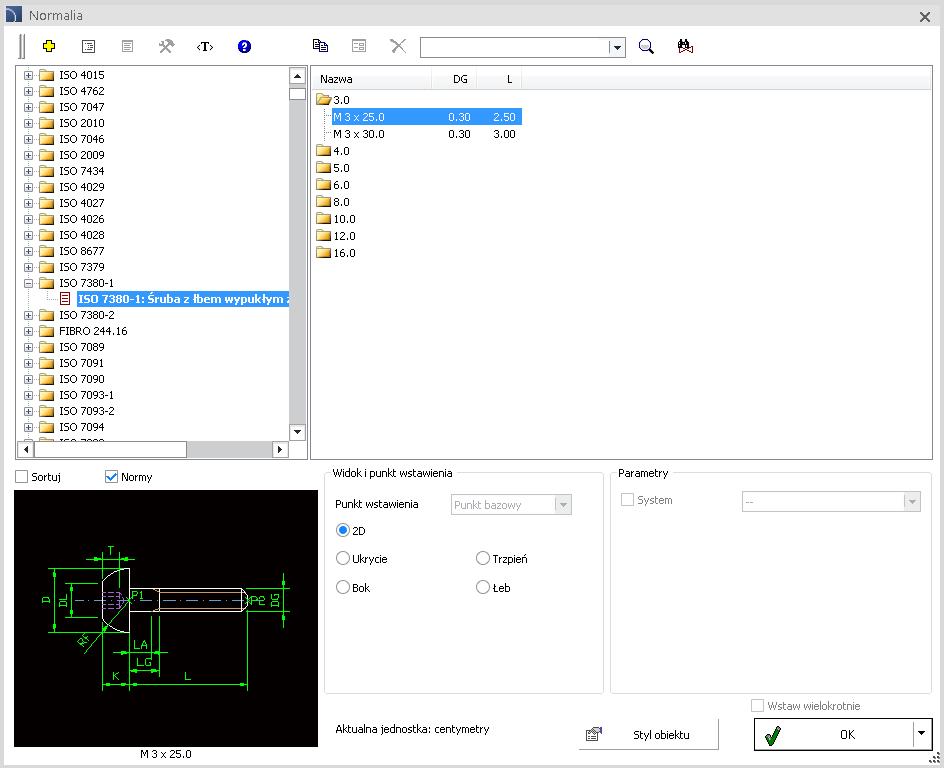Viewport: 944px width, 768px height.
Task: Select the M 3 x 25.0 row
Action: [426, 117]
